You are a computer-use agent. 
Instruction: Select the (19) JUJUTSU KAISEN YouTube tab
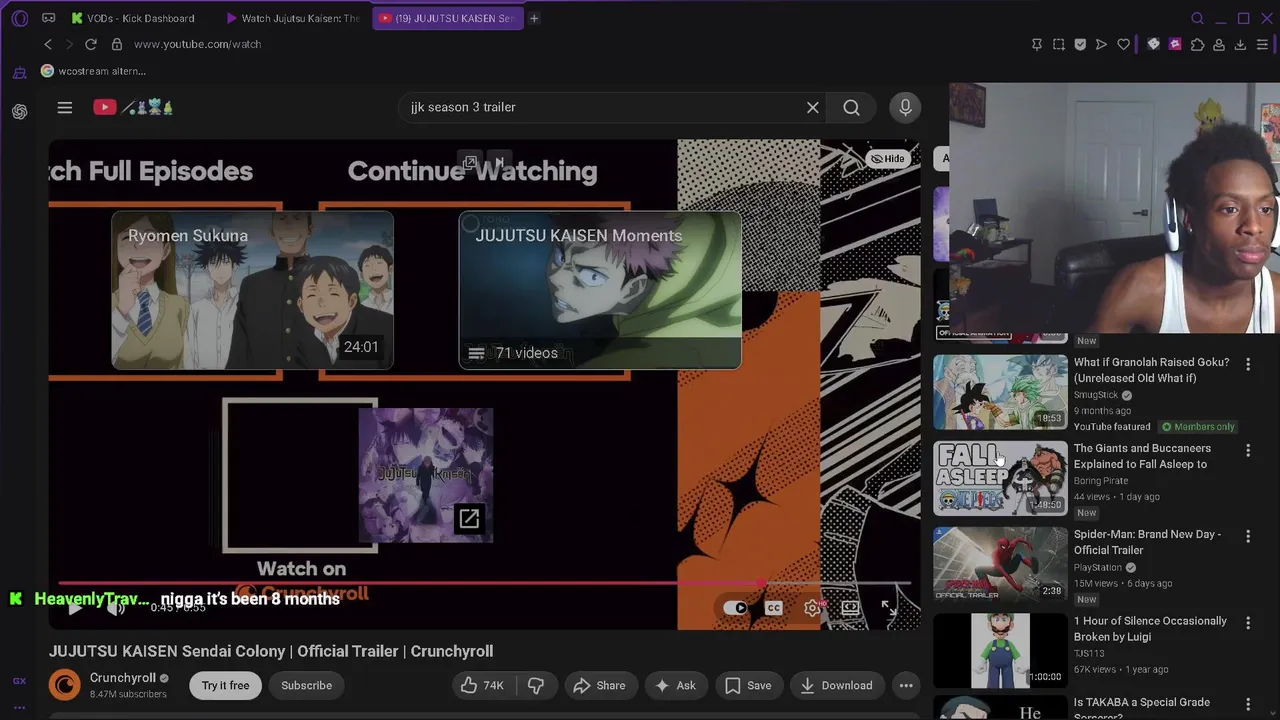(x=448, y=18)
